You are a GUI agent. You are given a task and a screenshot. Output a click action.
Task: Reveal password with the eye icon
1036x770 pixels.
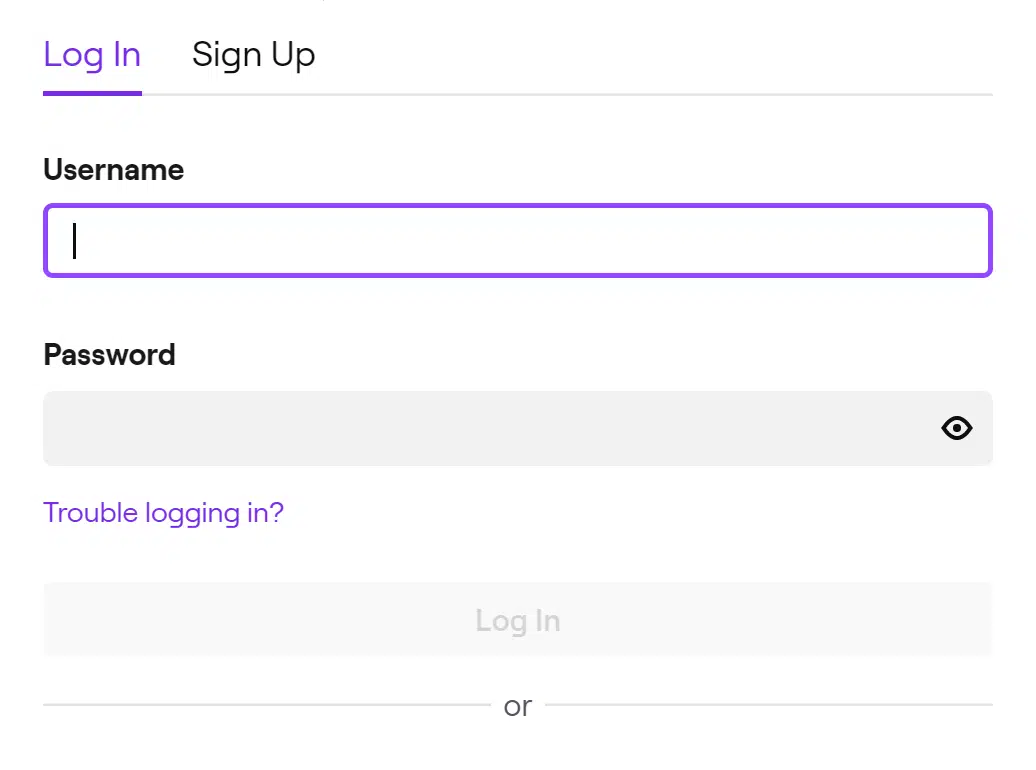click(x=956, y=428)
